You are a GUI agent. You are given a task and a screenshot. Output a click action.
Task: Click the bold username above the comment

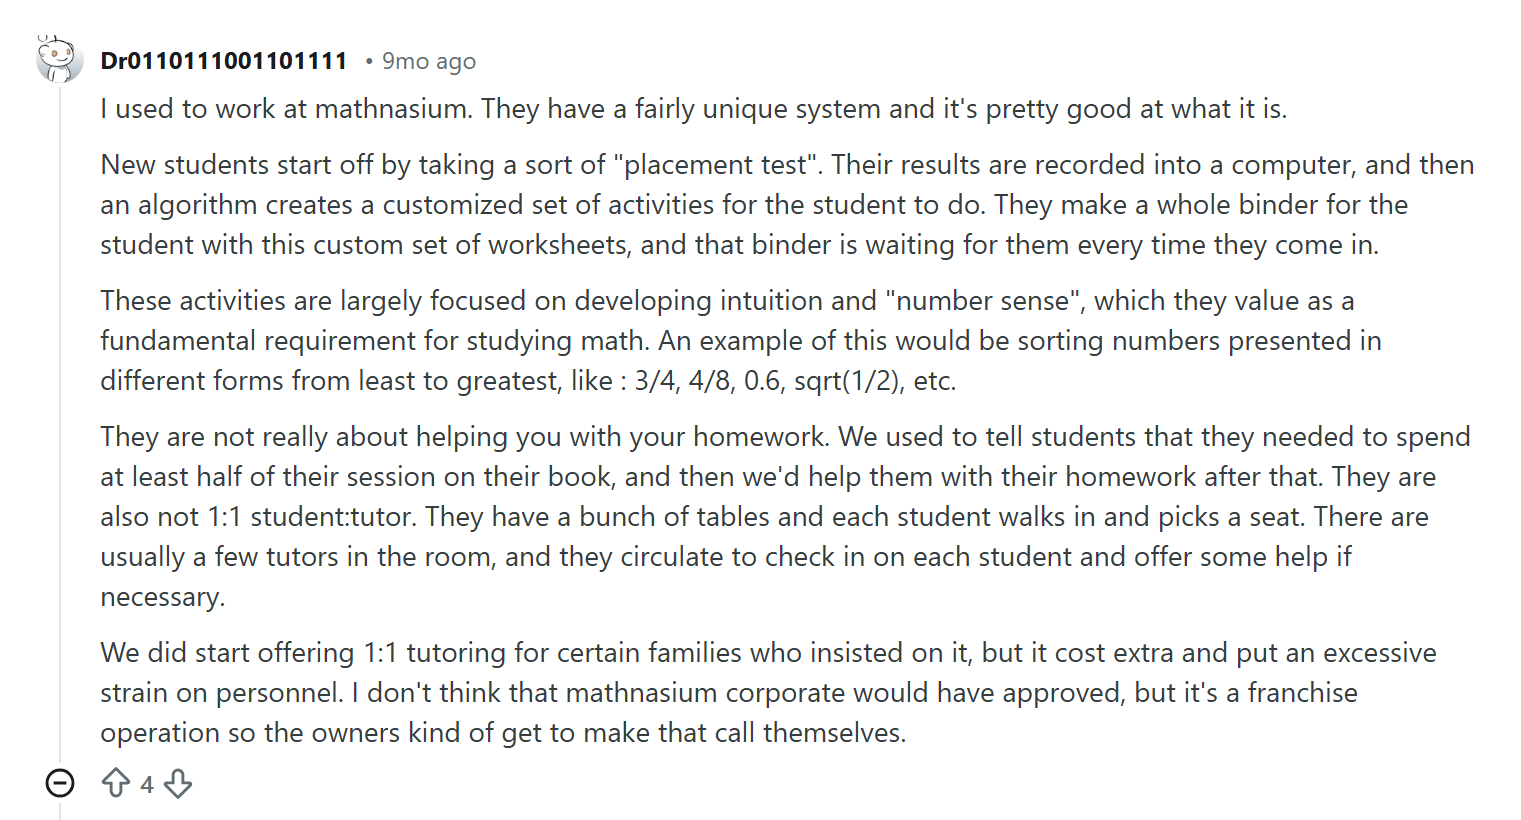224,60
